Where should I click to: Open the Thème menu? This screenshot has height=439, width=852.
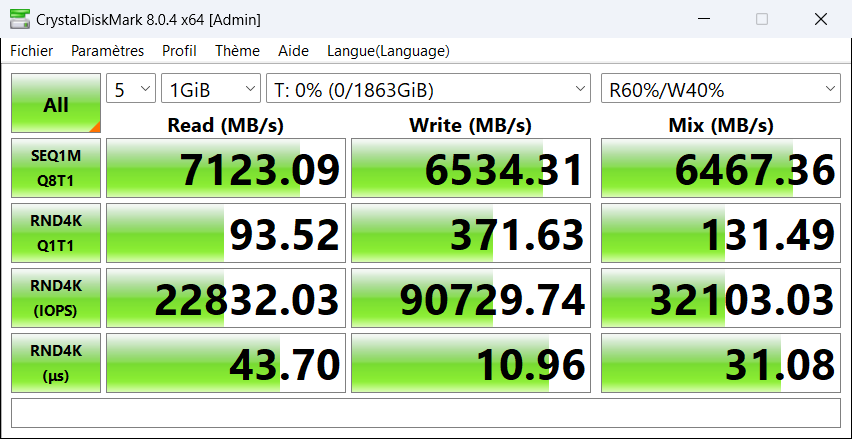[237, 51]
